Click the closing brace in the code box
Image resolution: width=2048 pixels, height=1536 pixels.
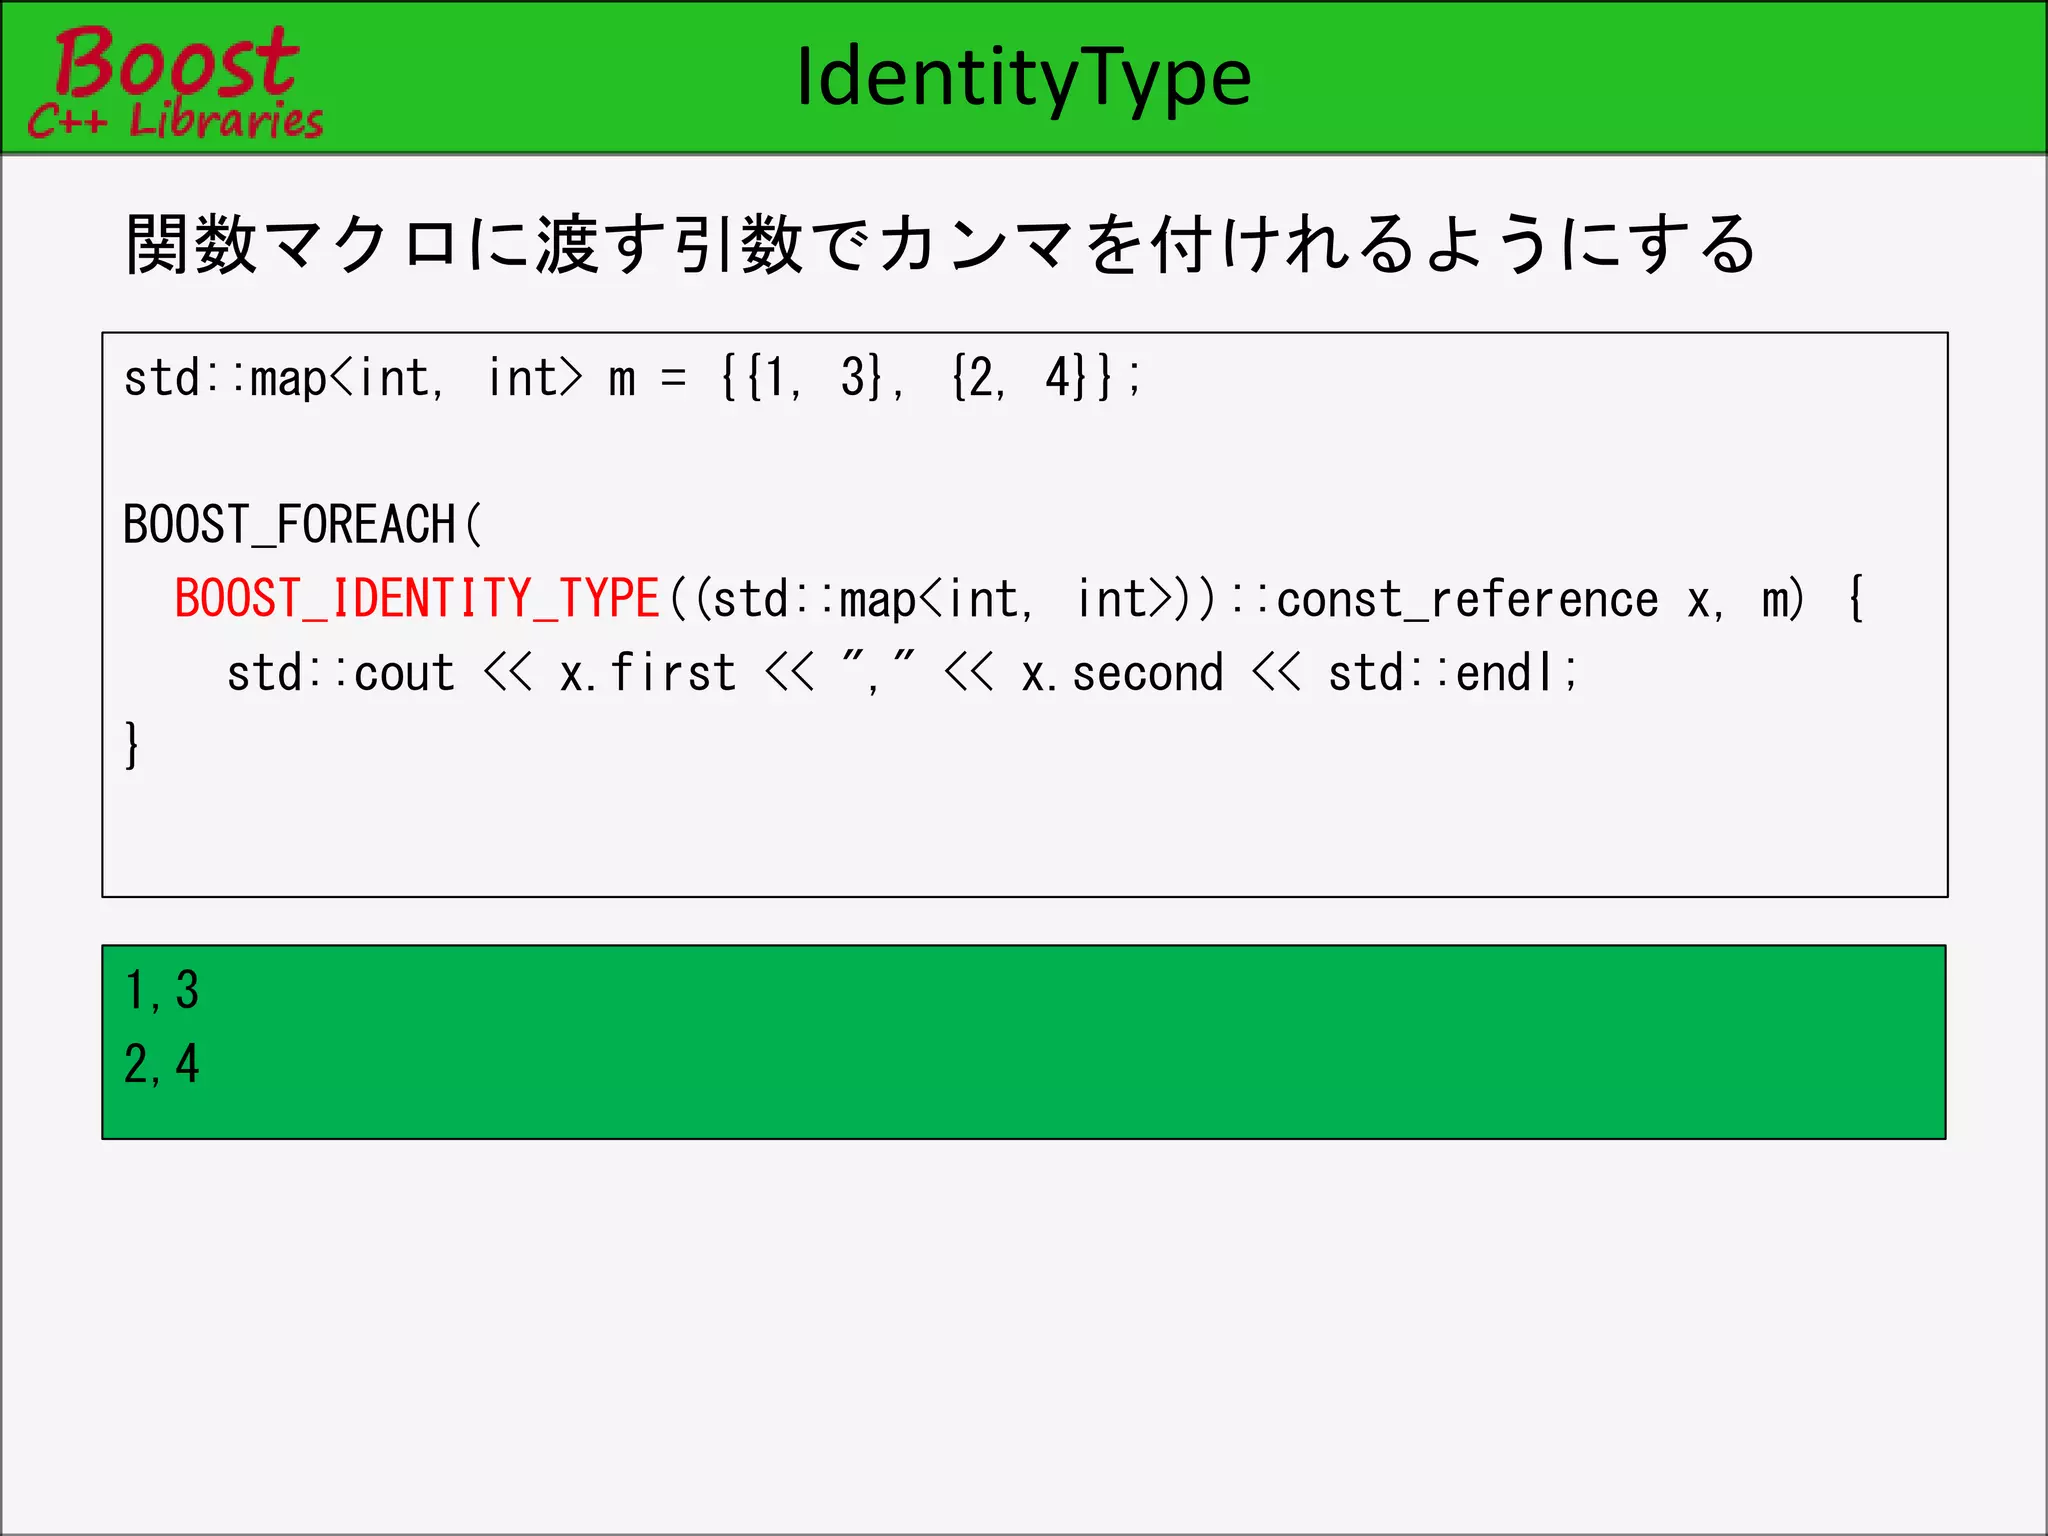pyautogui.click(x=131, y=745)
